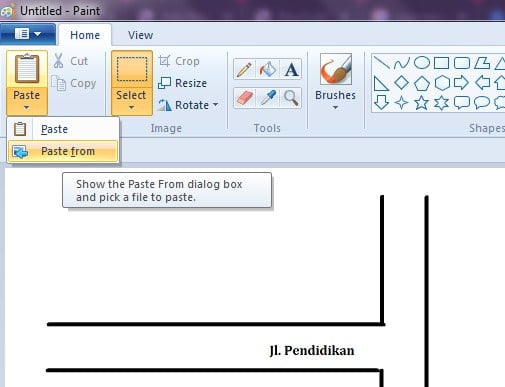Switch to the View tab

tap(140, 35)
